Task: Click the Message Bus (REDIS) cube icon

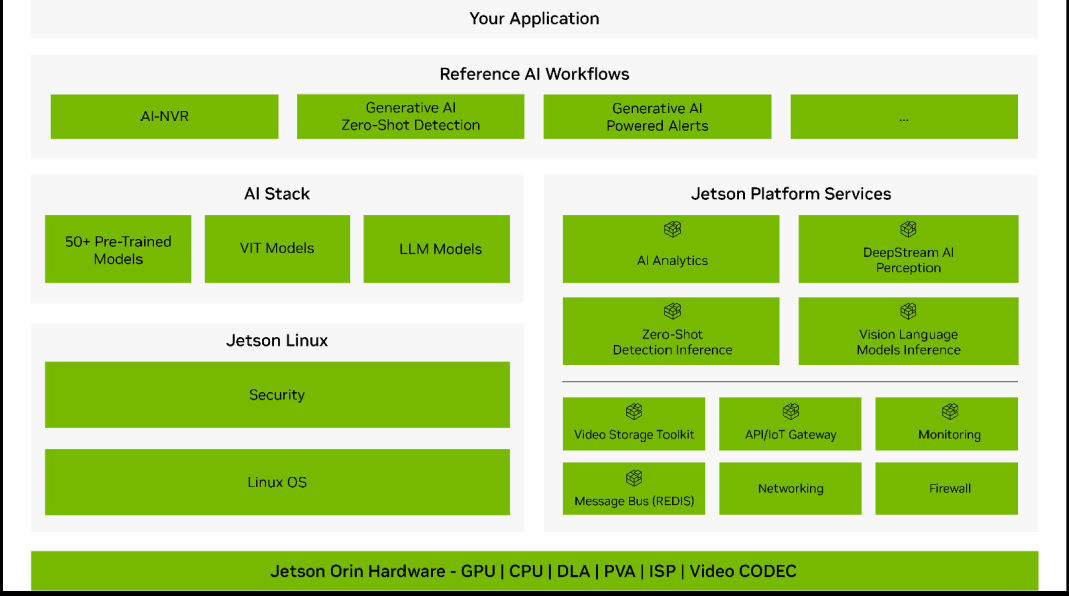Action: (634, 478)
